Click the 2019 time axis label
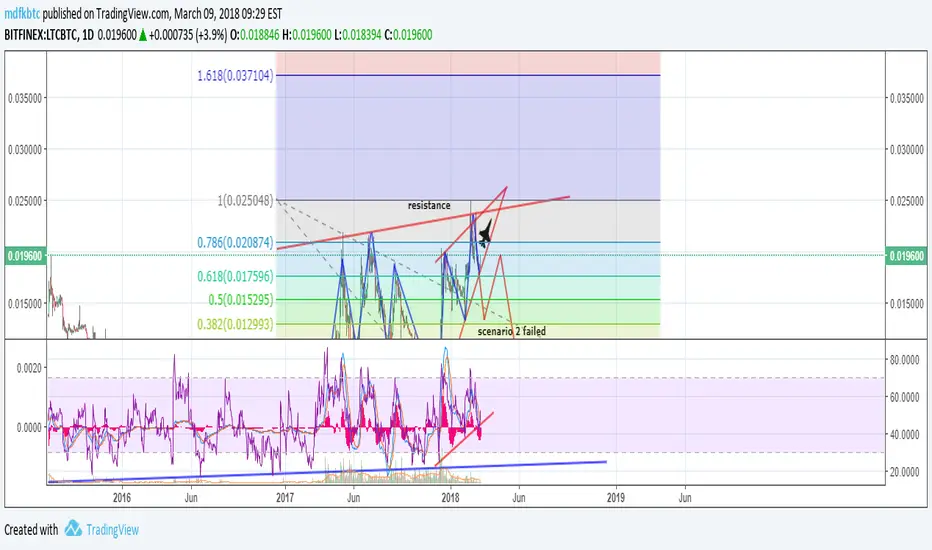This screenshot has width=932, height=550. coord(616,498)
